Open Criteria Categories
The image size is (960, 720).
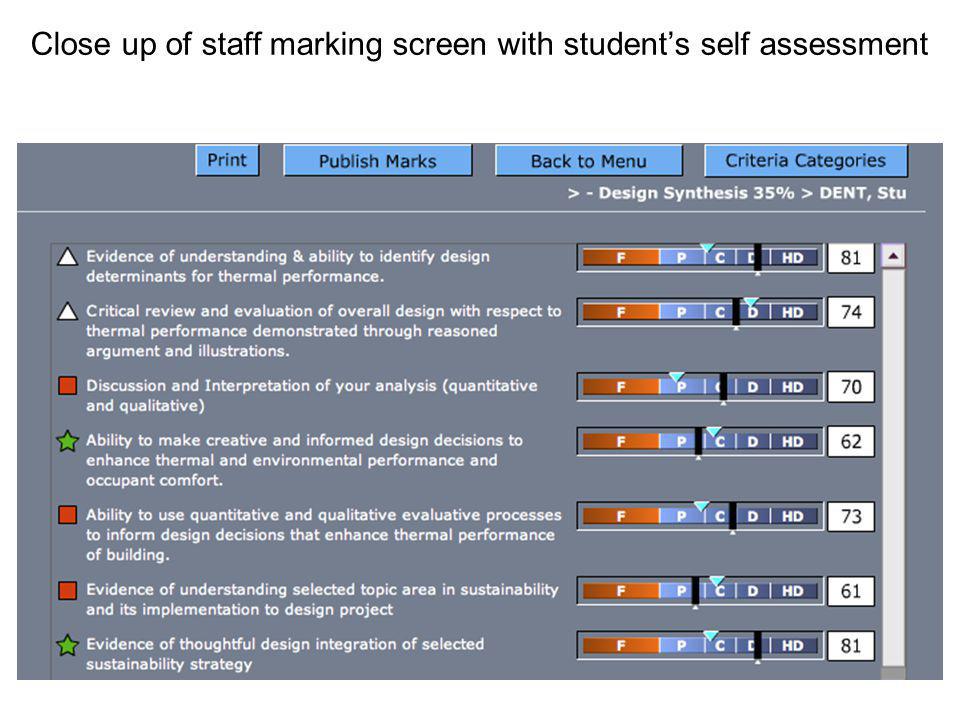806,160
